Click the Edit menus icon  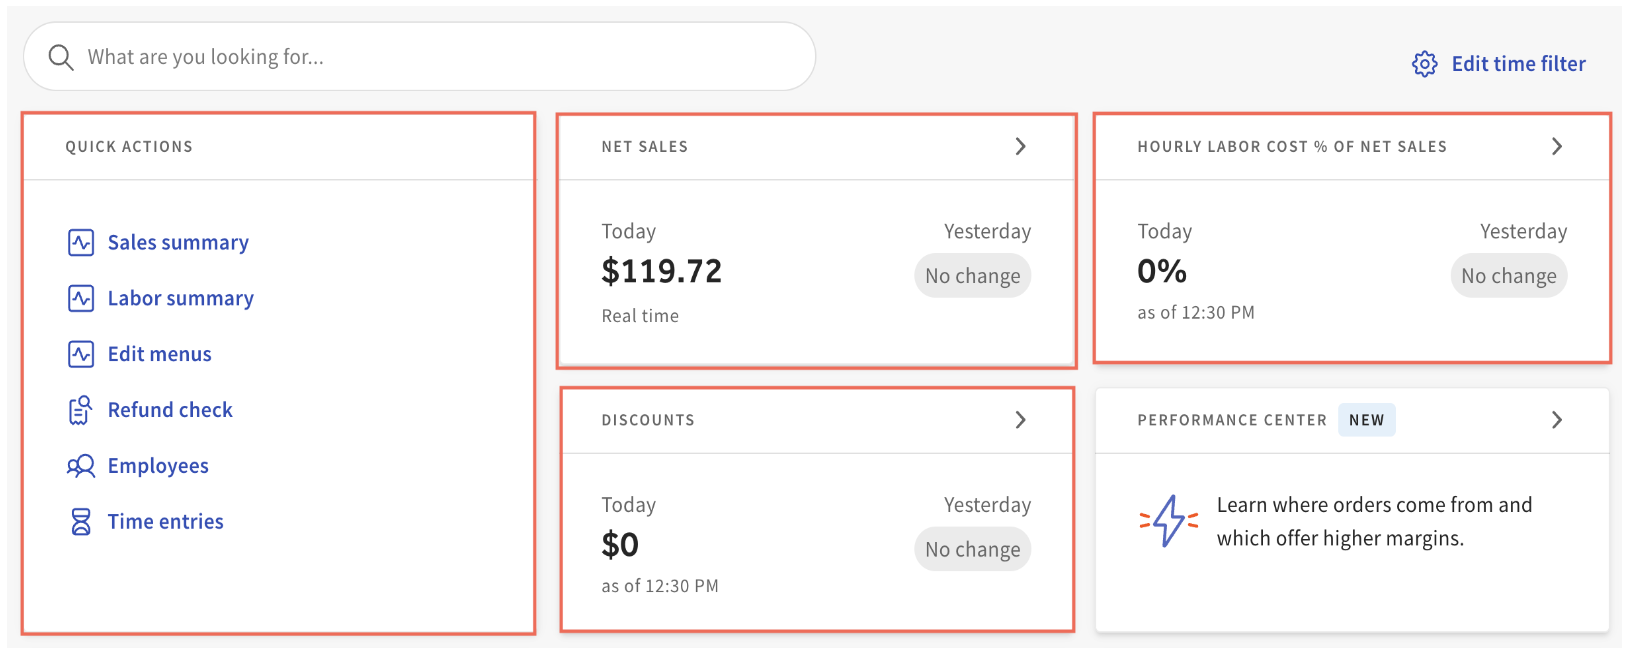pos(81,355)
